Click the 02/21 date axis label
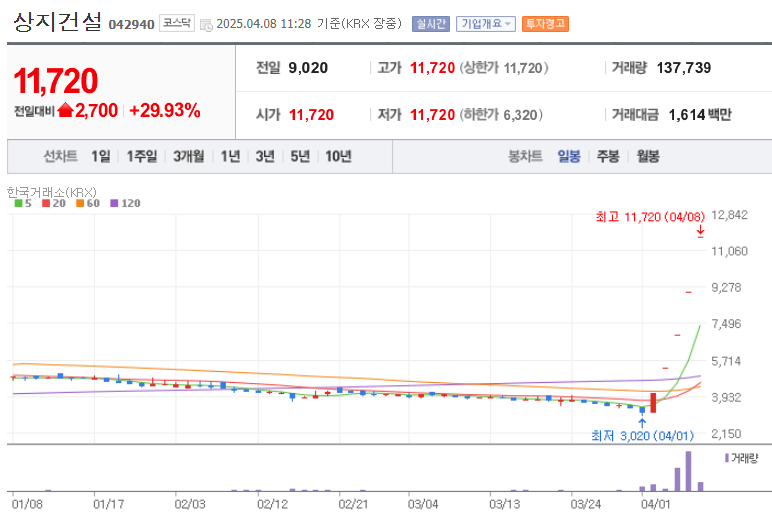Viewport: 772px width, 526px height. [x=353, y=504]
